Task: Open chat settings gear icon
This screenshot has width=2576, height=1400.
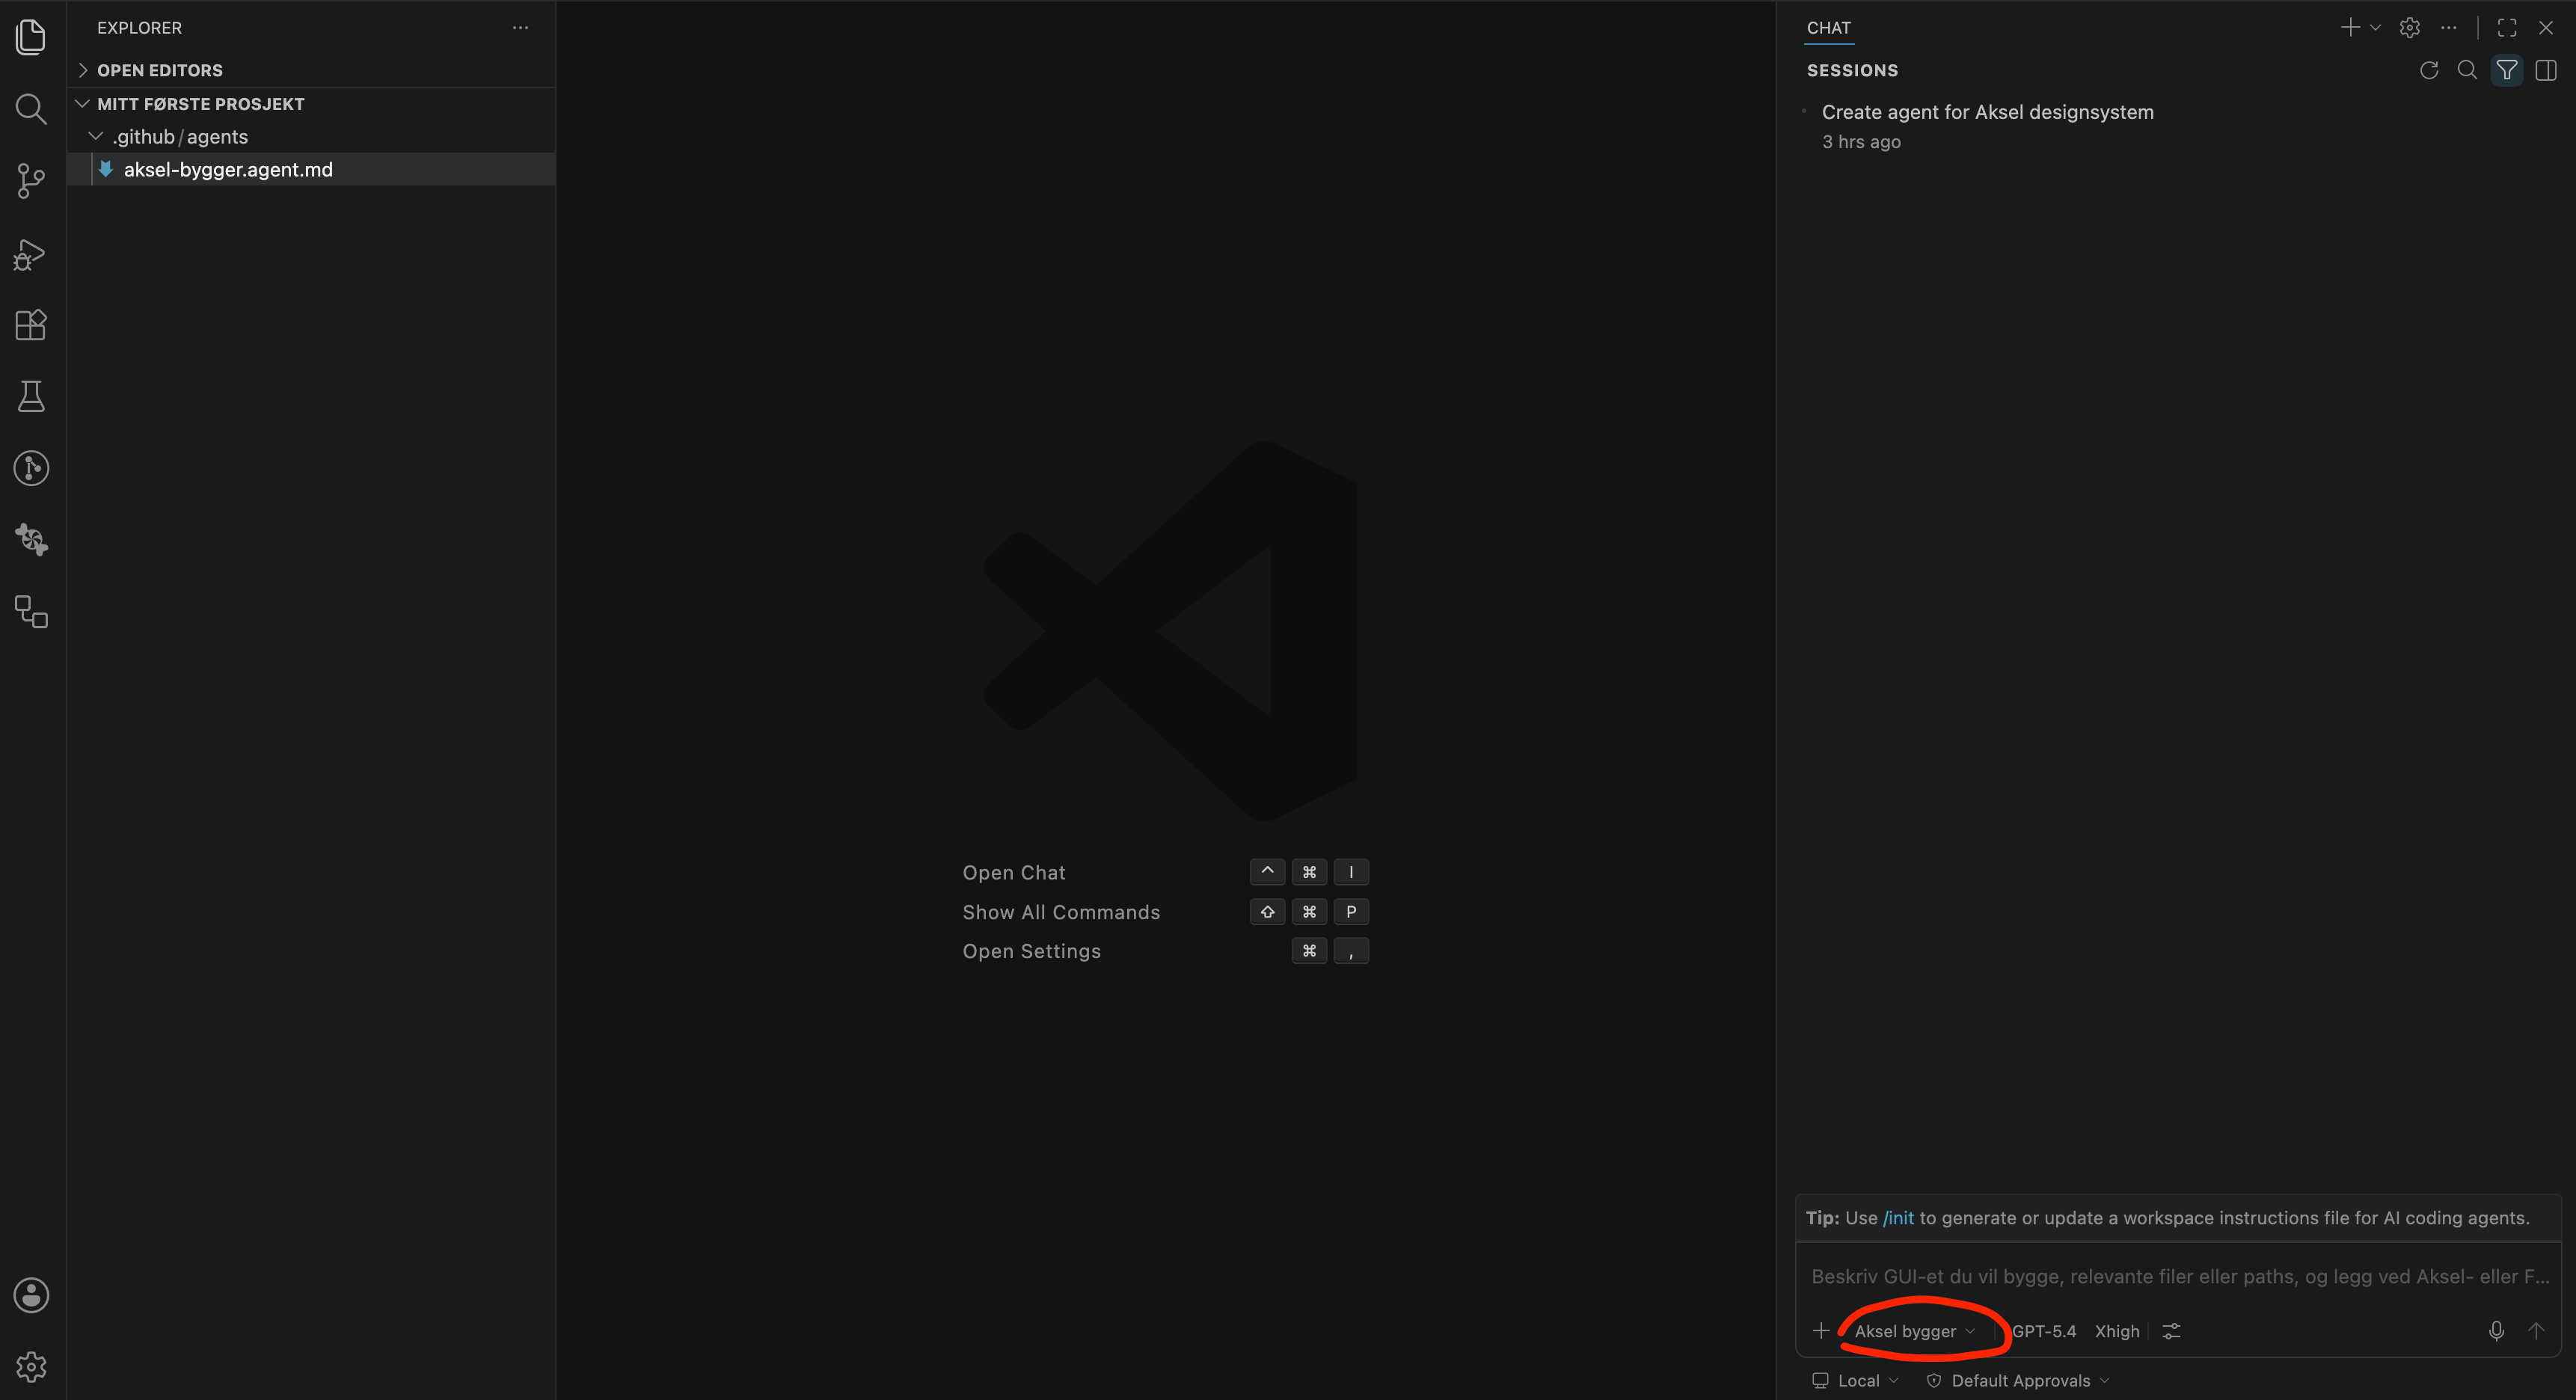Action: 2410,28
